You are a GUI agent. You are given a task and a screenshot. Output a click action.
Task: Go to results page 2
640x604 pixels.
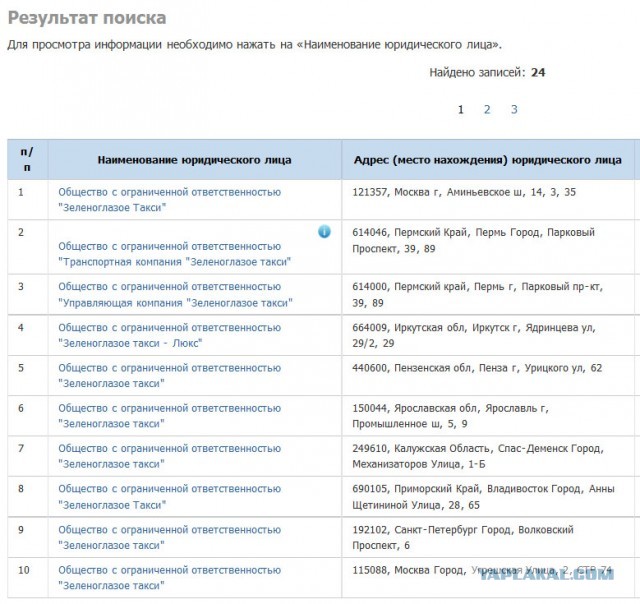(487, 110)
